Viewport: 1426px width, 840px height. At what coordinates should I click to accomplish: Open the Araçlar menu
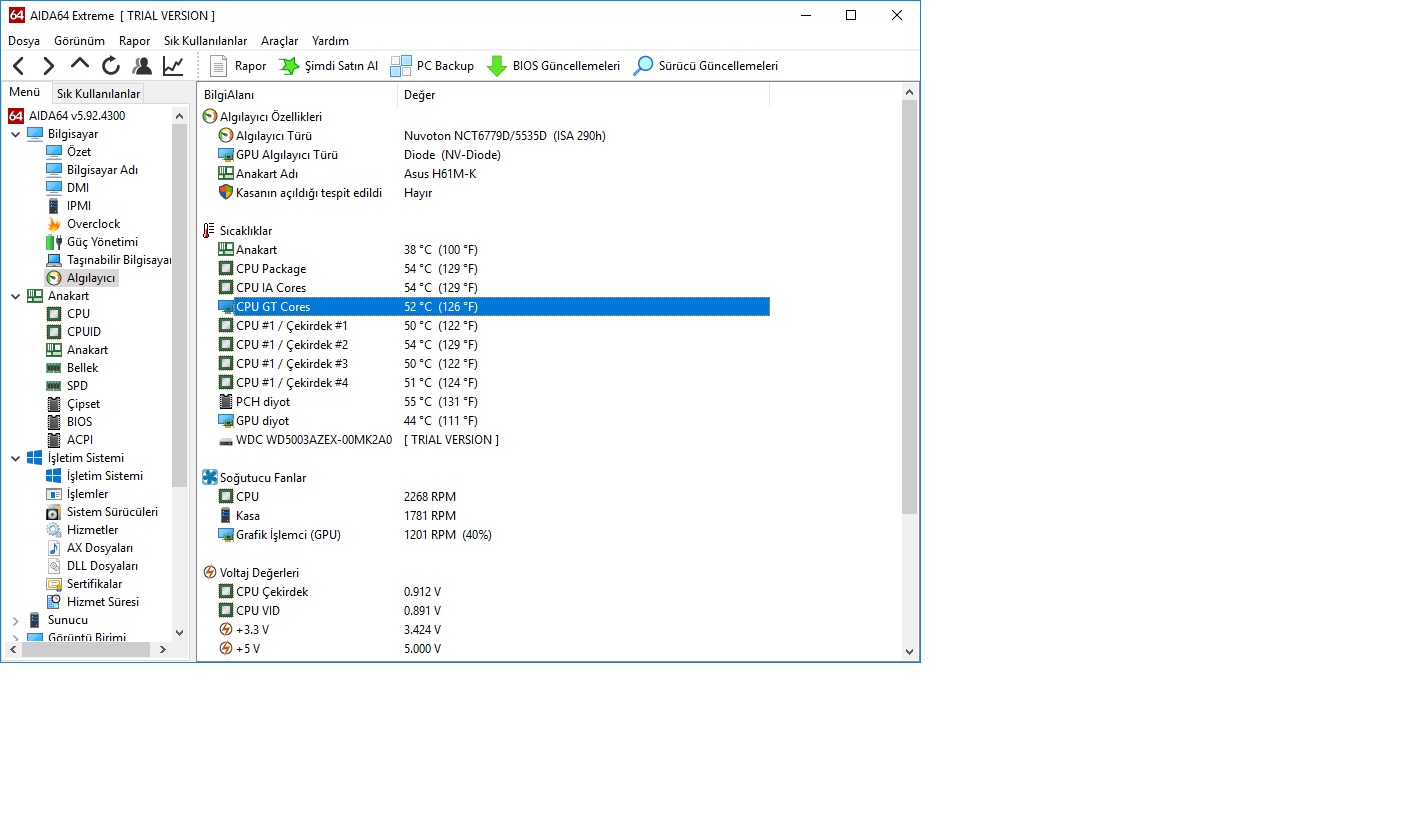pos(279,41)
